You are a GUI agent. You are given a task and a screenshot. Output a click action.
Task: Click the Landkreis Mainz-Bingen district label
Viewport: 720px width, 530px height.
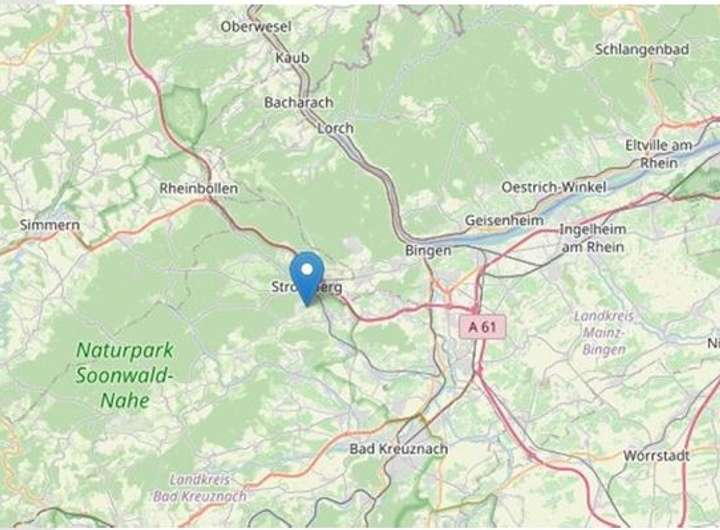[x=604, y=333]
